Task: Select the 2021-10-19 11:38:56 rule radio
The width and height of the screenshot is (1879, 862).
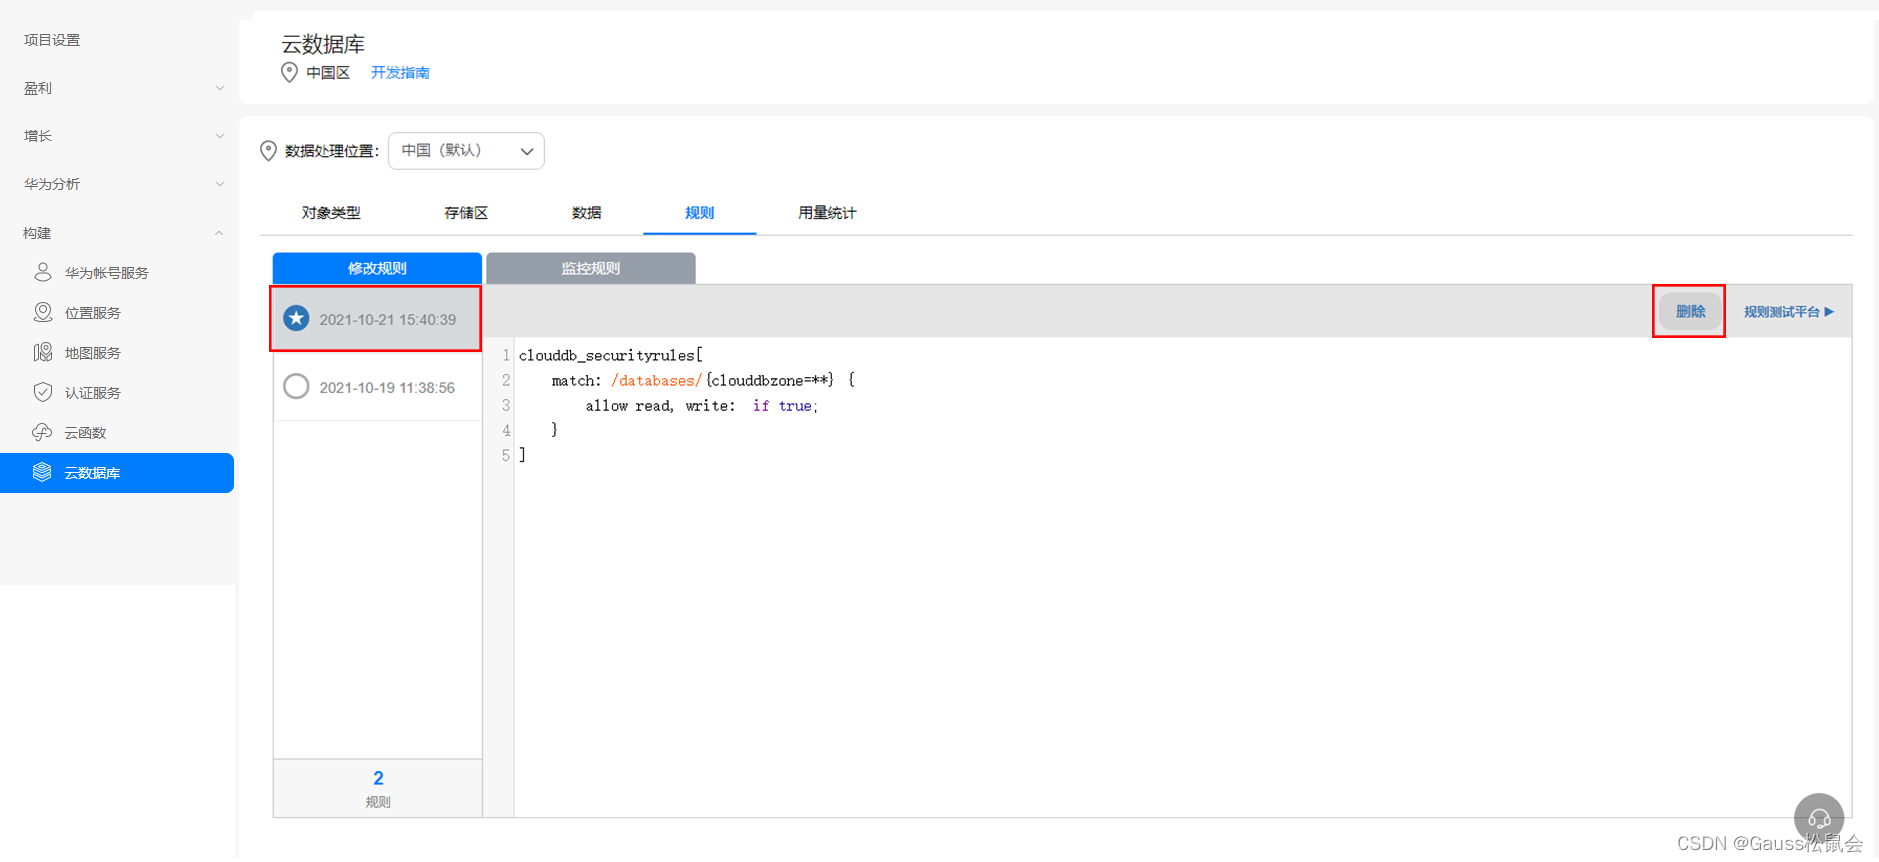Action: (x=296, y=386)
